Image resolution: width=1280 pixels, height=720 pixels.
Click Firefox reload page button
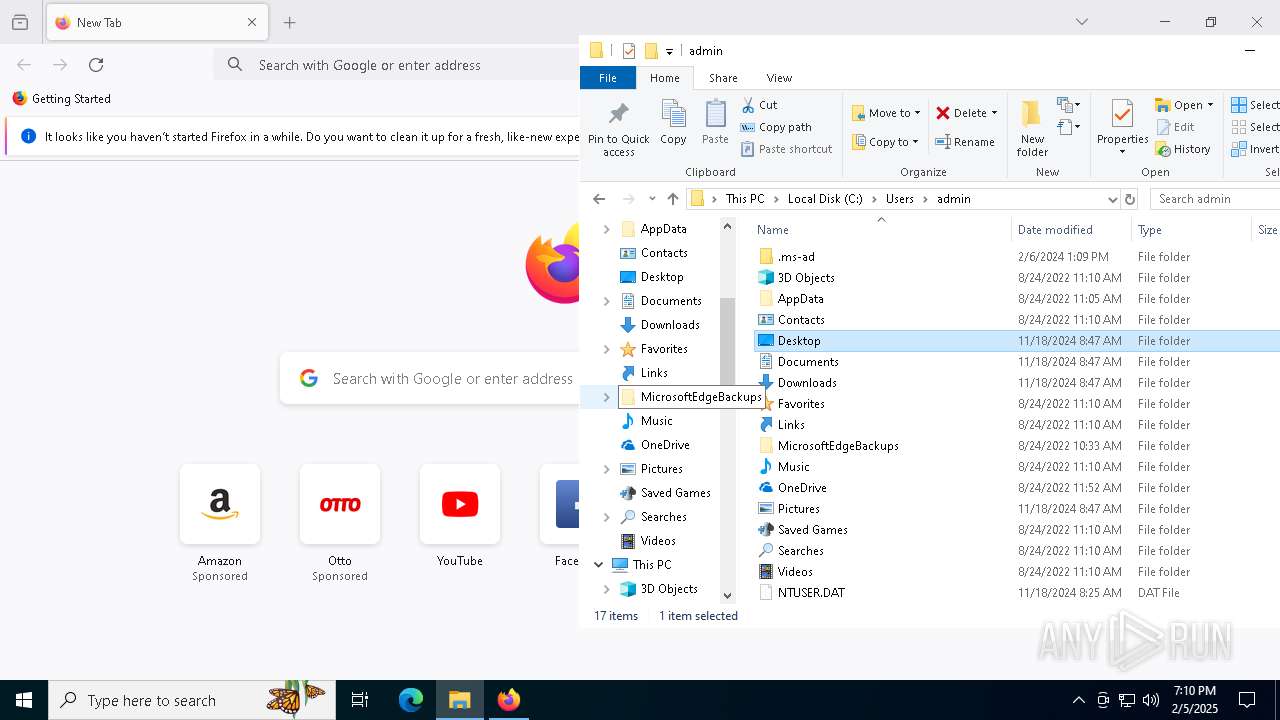96,65
